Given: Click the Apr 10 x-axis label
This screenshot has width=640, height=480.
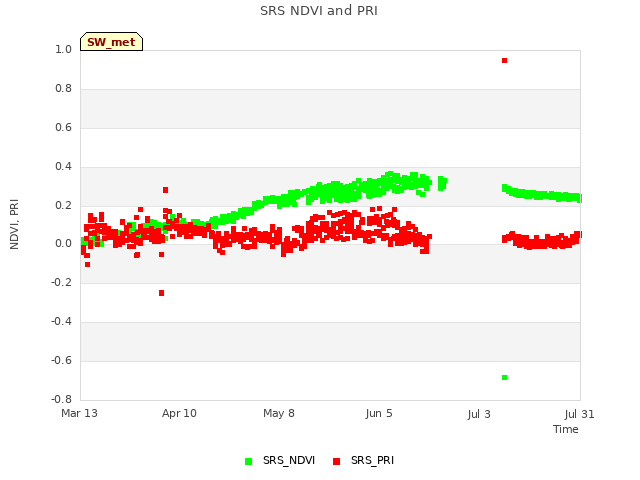Looking at the screenshot, I should 179,413.
